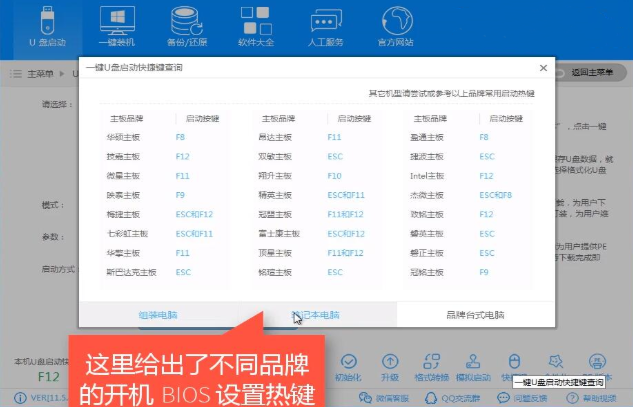Click the 升级 upload-arrow icon
Viewport: 633px width, 408px height.
pos(390,362)
